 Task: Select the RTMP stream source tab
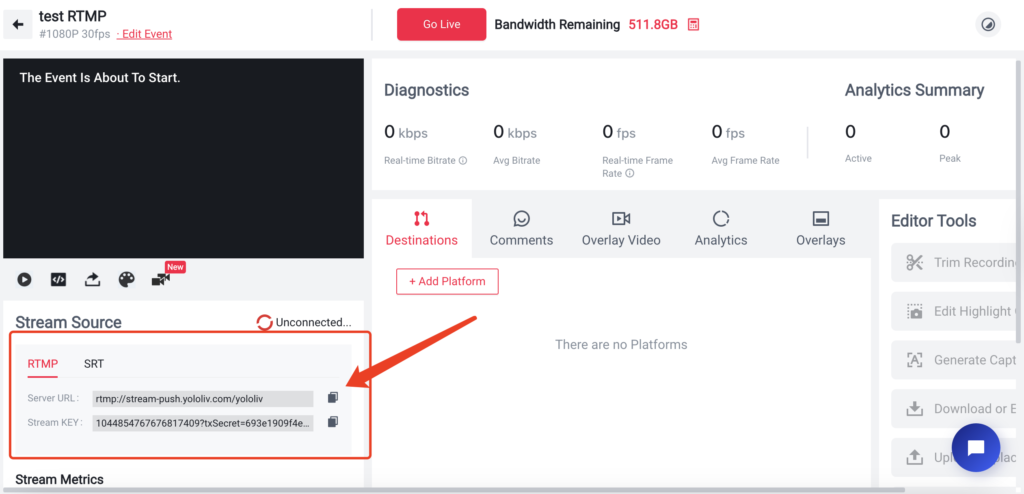tap(42, 364)
